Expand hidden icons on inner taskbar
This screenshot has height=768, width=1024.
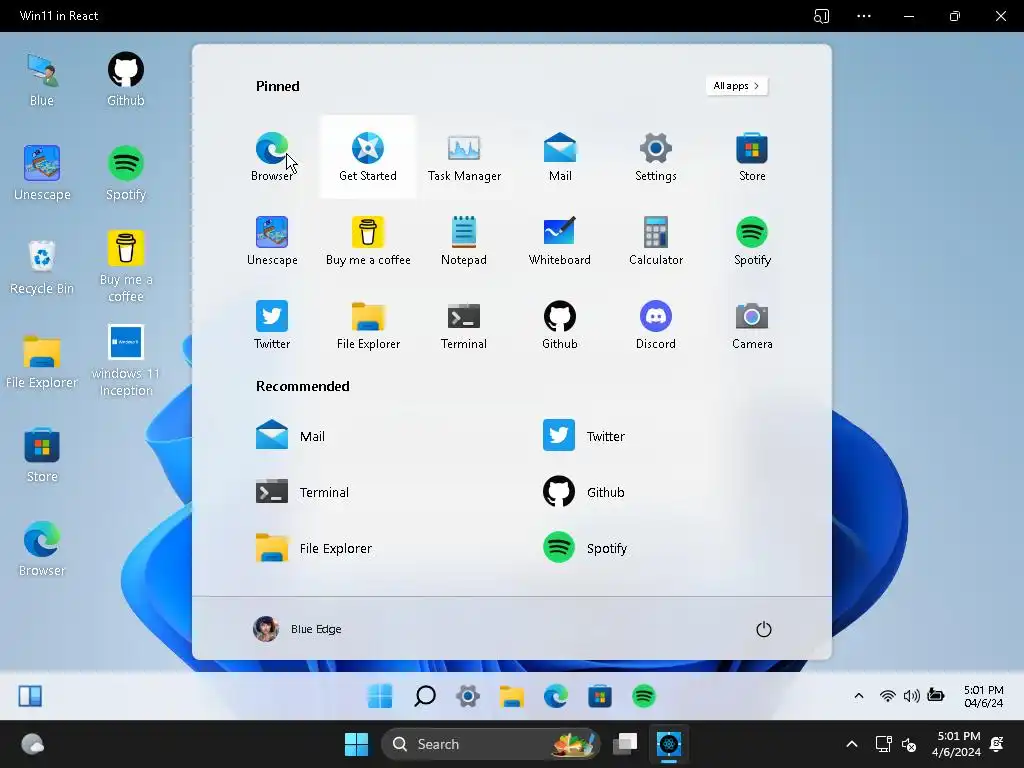tap(859, 696)
